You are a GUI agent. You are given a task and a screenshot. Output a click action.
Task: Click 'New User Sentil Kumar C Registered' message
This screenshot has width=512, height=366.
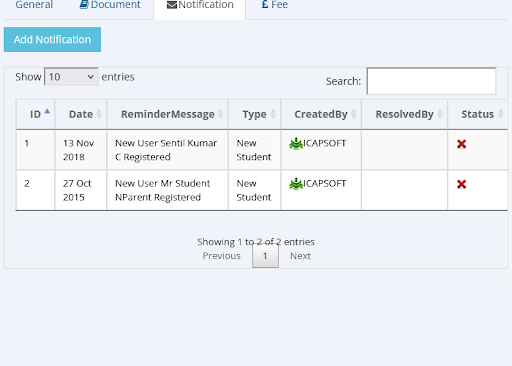pyautogui.click(x=166, y=150)
